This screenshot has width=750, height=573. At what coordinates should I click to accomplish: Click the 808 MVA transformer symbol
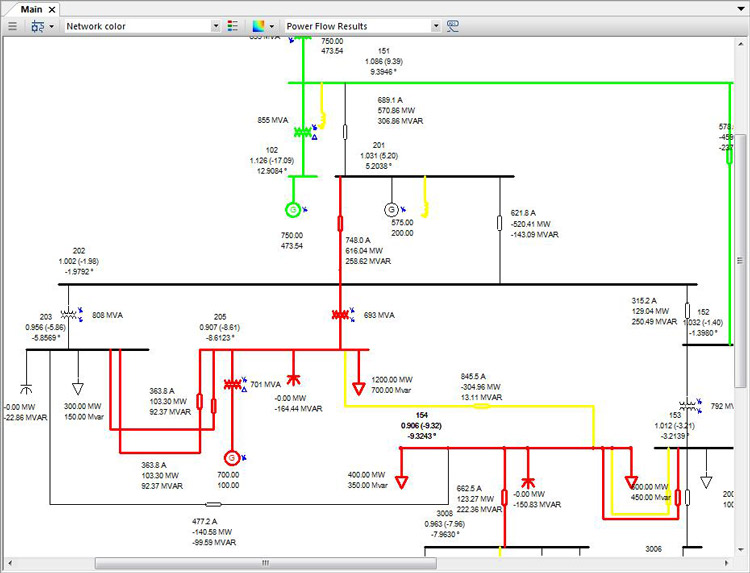(69, 315)
